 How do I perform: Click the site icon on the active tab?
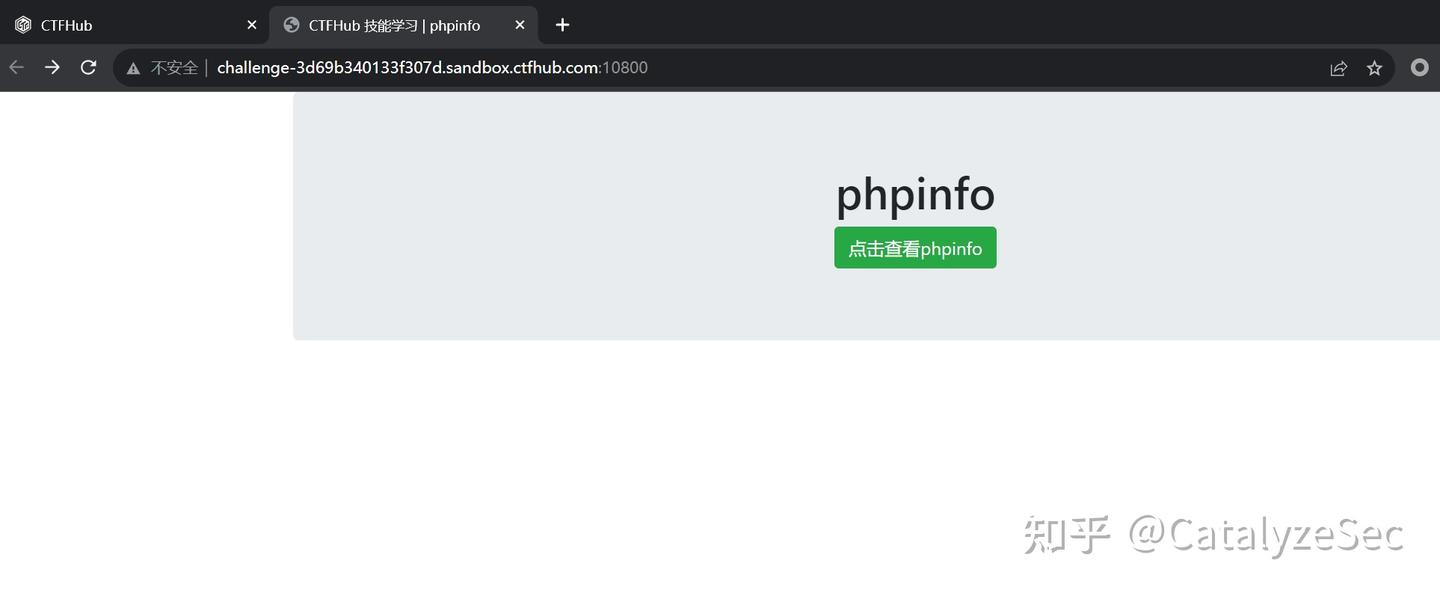pyautogui.click(x=290, y=25)
